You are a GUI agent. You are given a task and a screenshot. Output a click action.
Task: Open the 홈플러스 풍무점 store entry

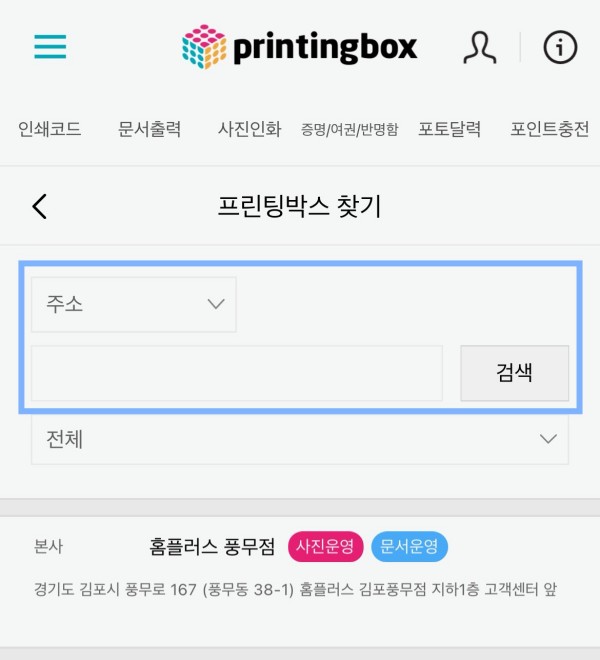212,547
